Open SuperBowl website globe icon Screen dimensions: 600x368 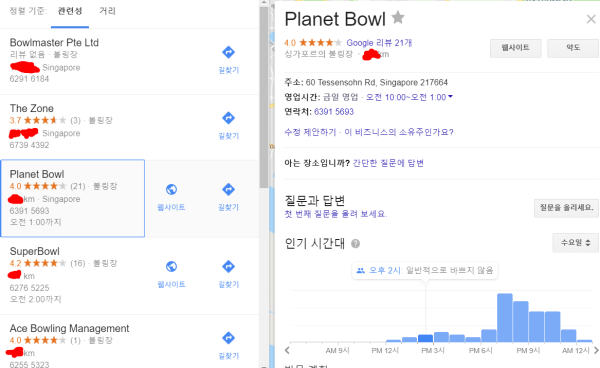171,267
